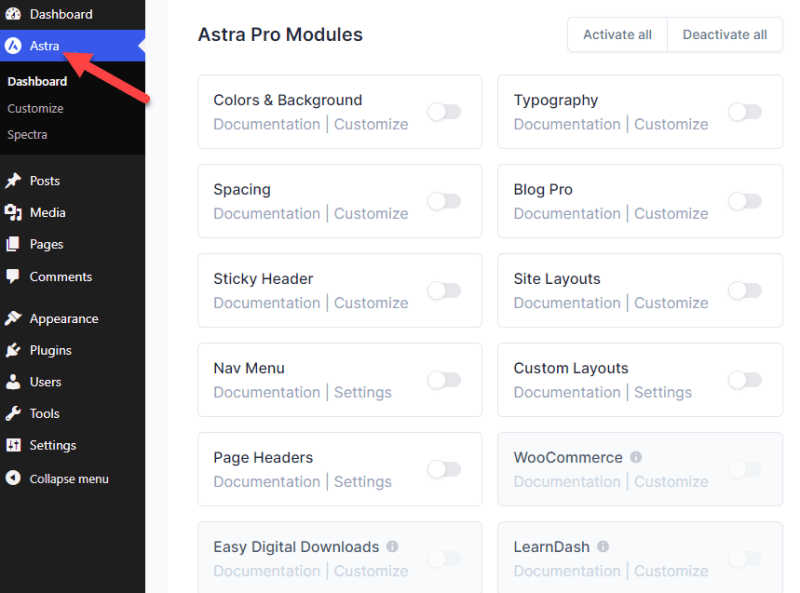Viewport: 800px width, 593px height.
Task: Toggle the disabled WooCommerce module switch
Action: point(745,469)
